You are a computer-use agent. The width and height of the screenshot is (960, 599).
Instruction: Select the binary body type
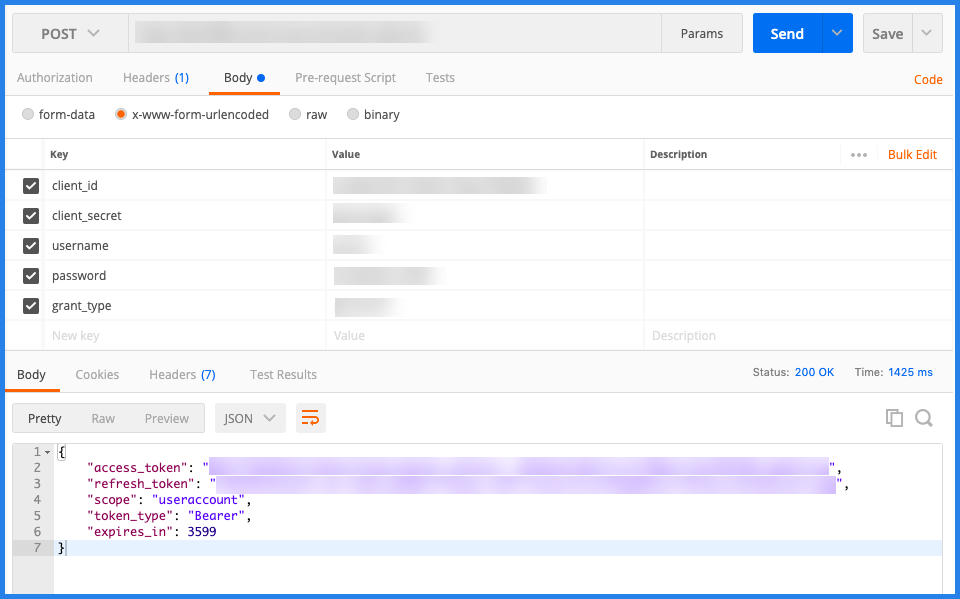pyautogui.click(x=353, y=115)
